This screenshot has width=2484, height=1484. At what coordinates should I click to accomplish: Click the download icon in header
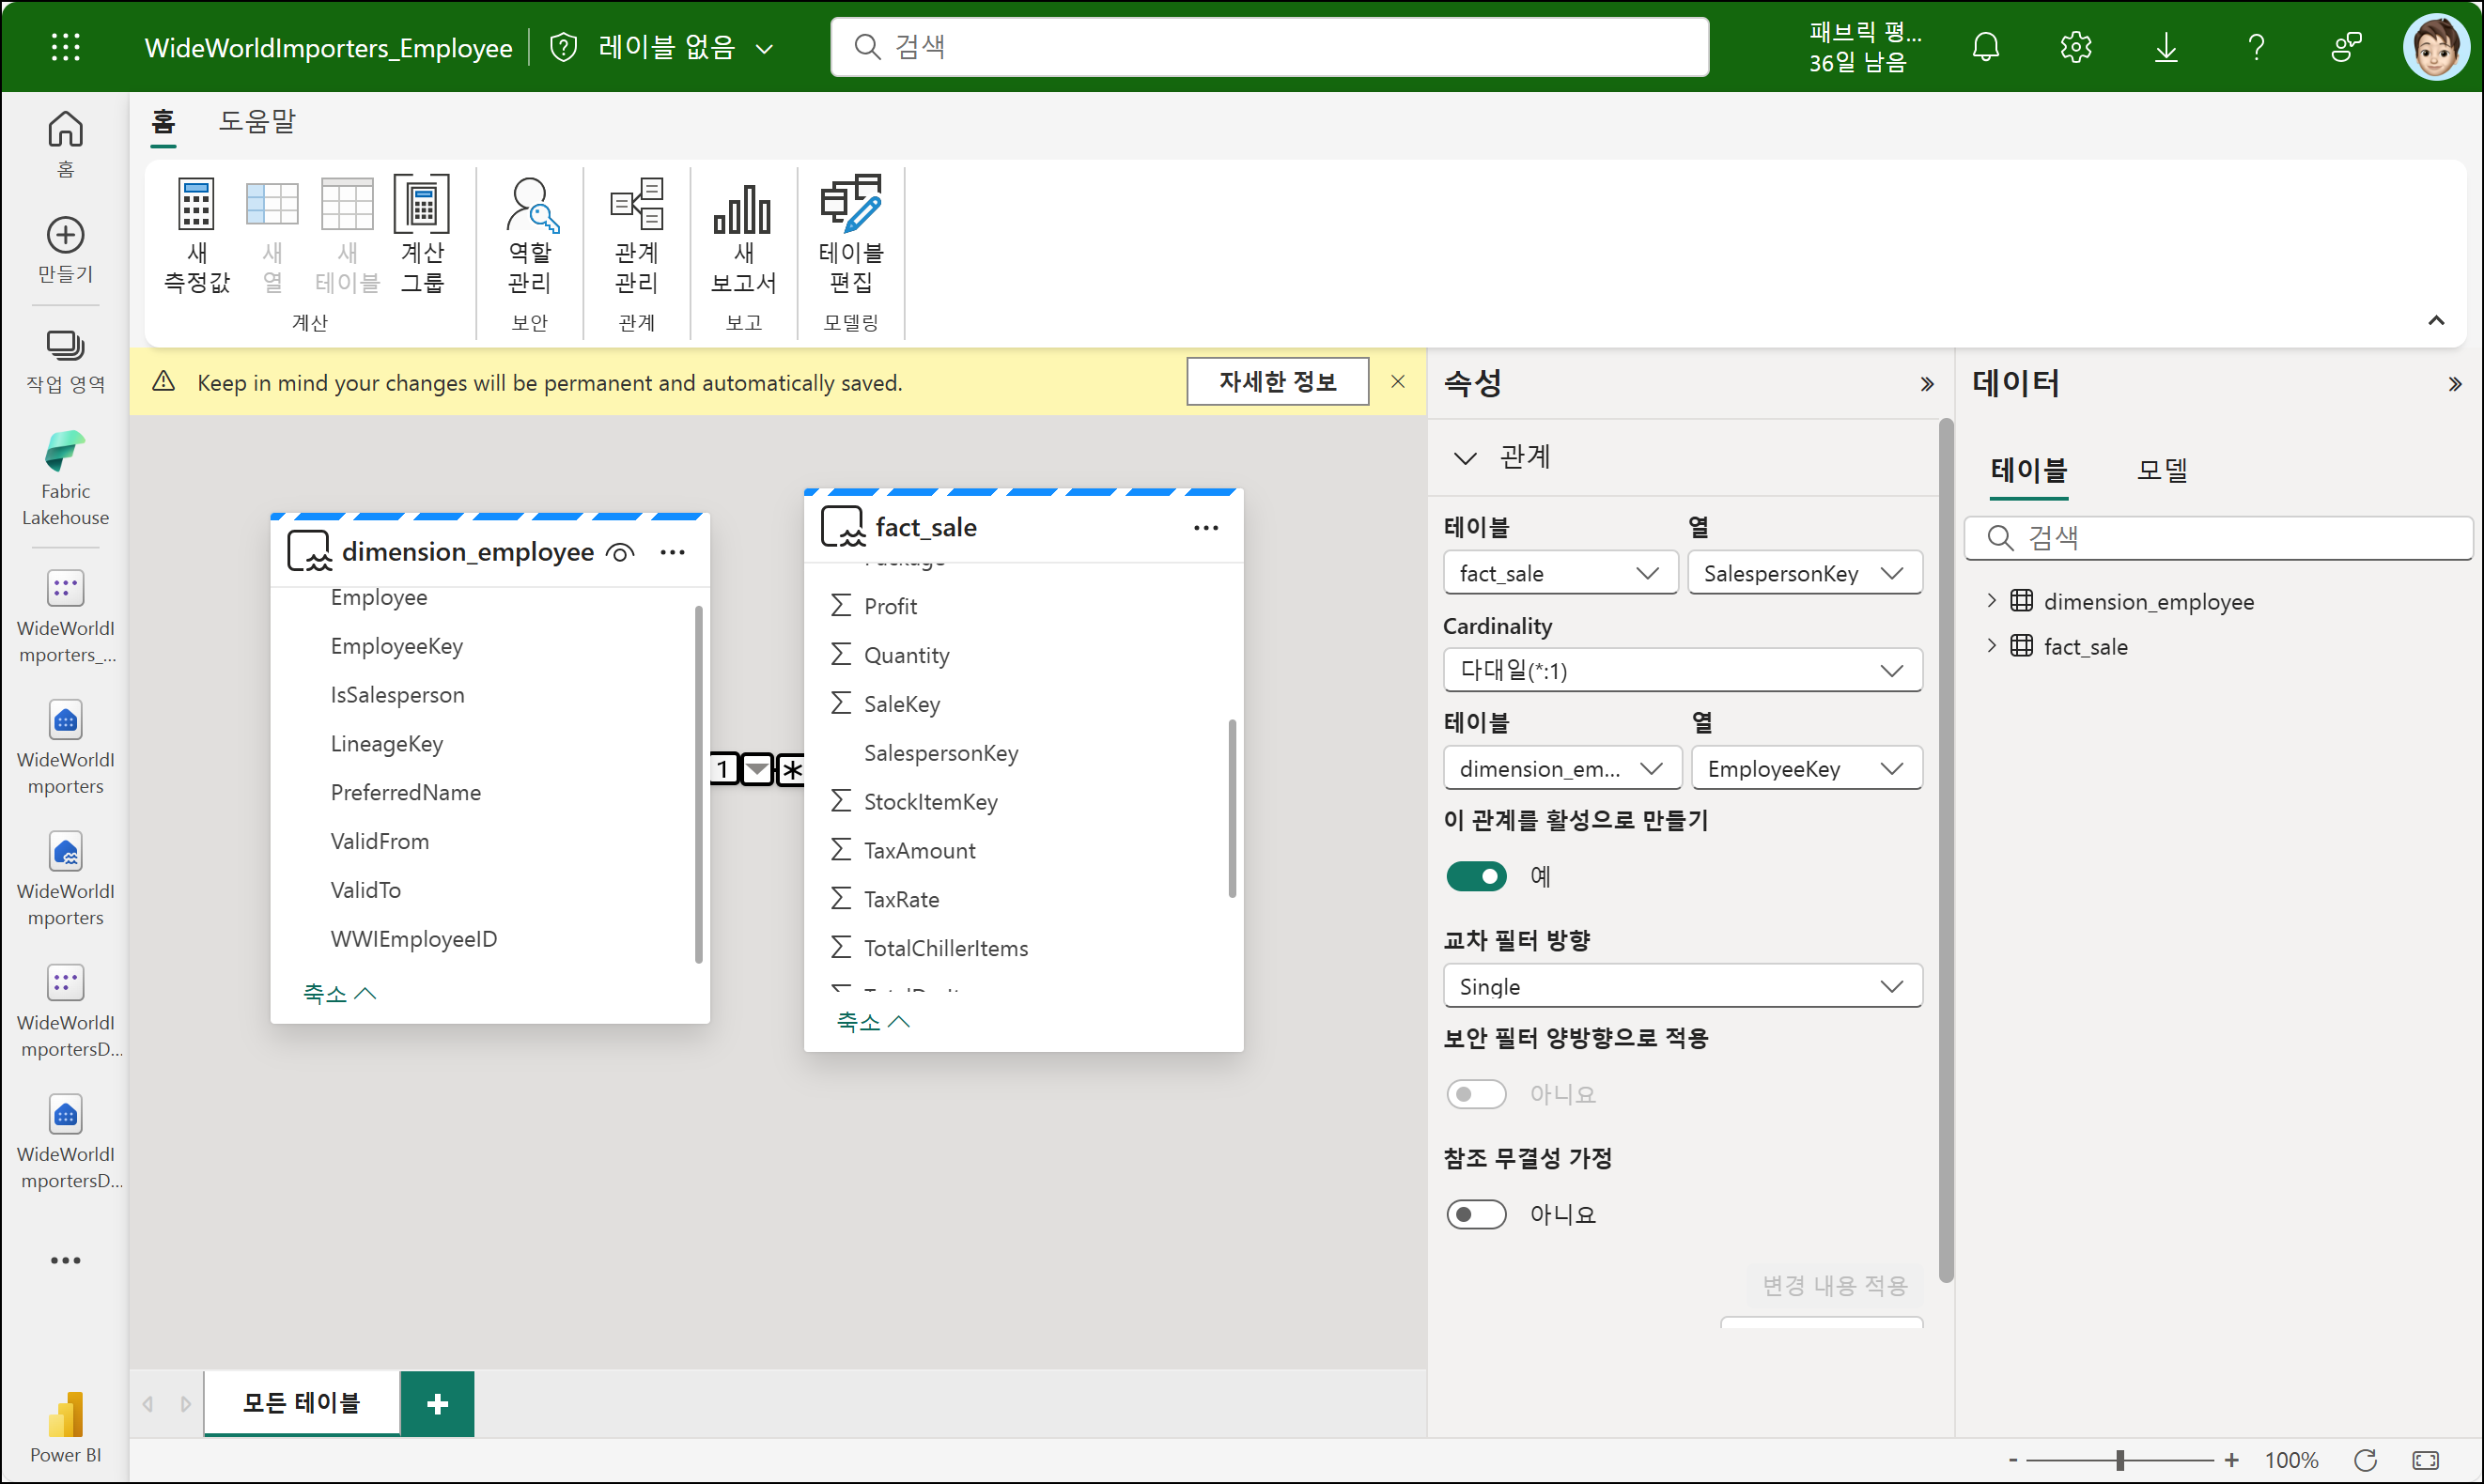click(2166, 47)
